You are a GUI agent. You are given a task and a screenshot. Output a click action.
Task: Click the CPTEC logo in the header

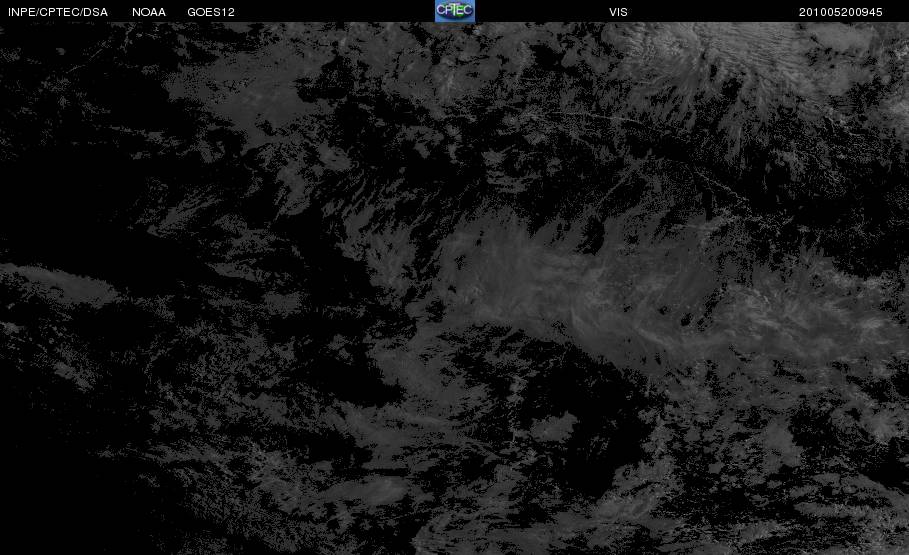pos(455,11)
